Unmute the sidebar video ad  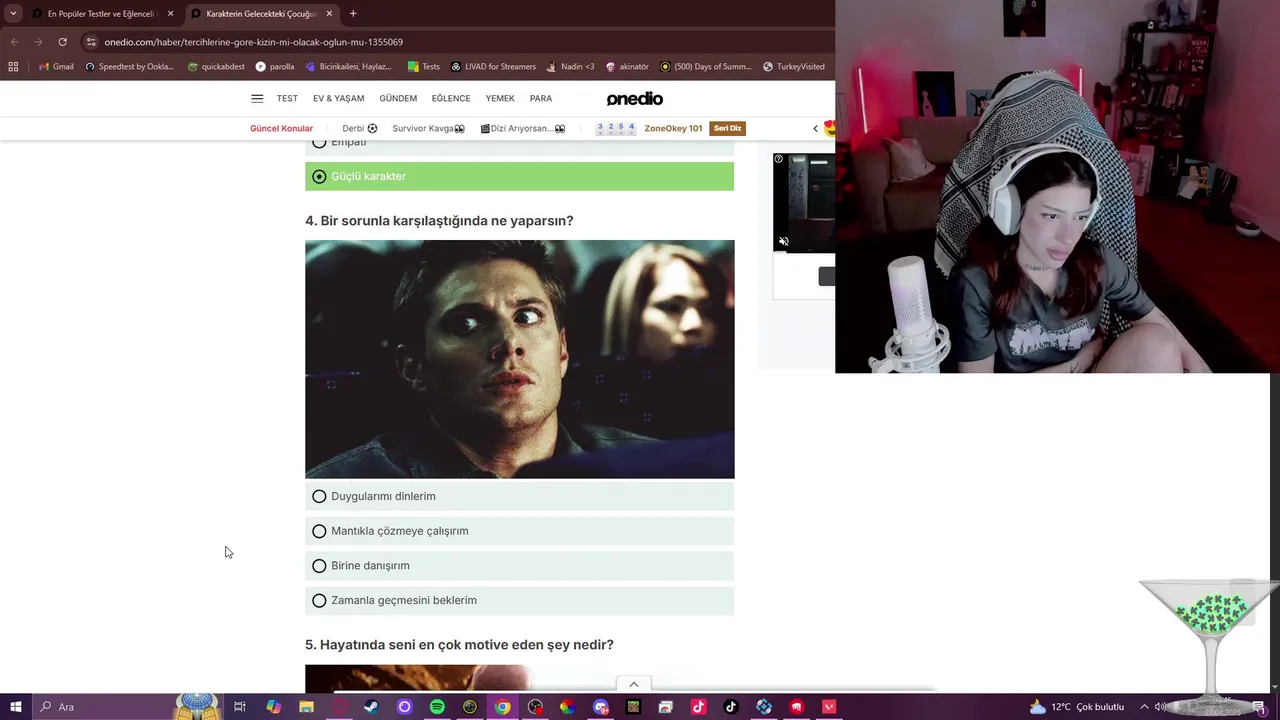click(x=784, y=242)
